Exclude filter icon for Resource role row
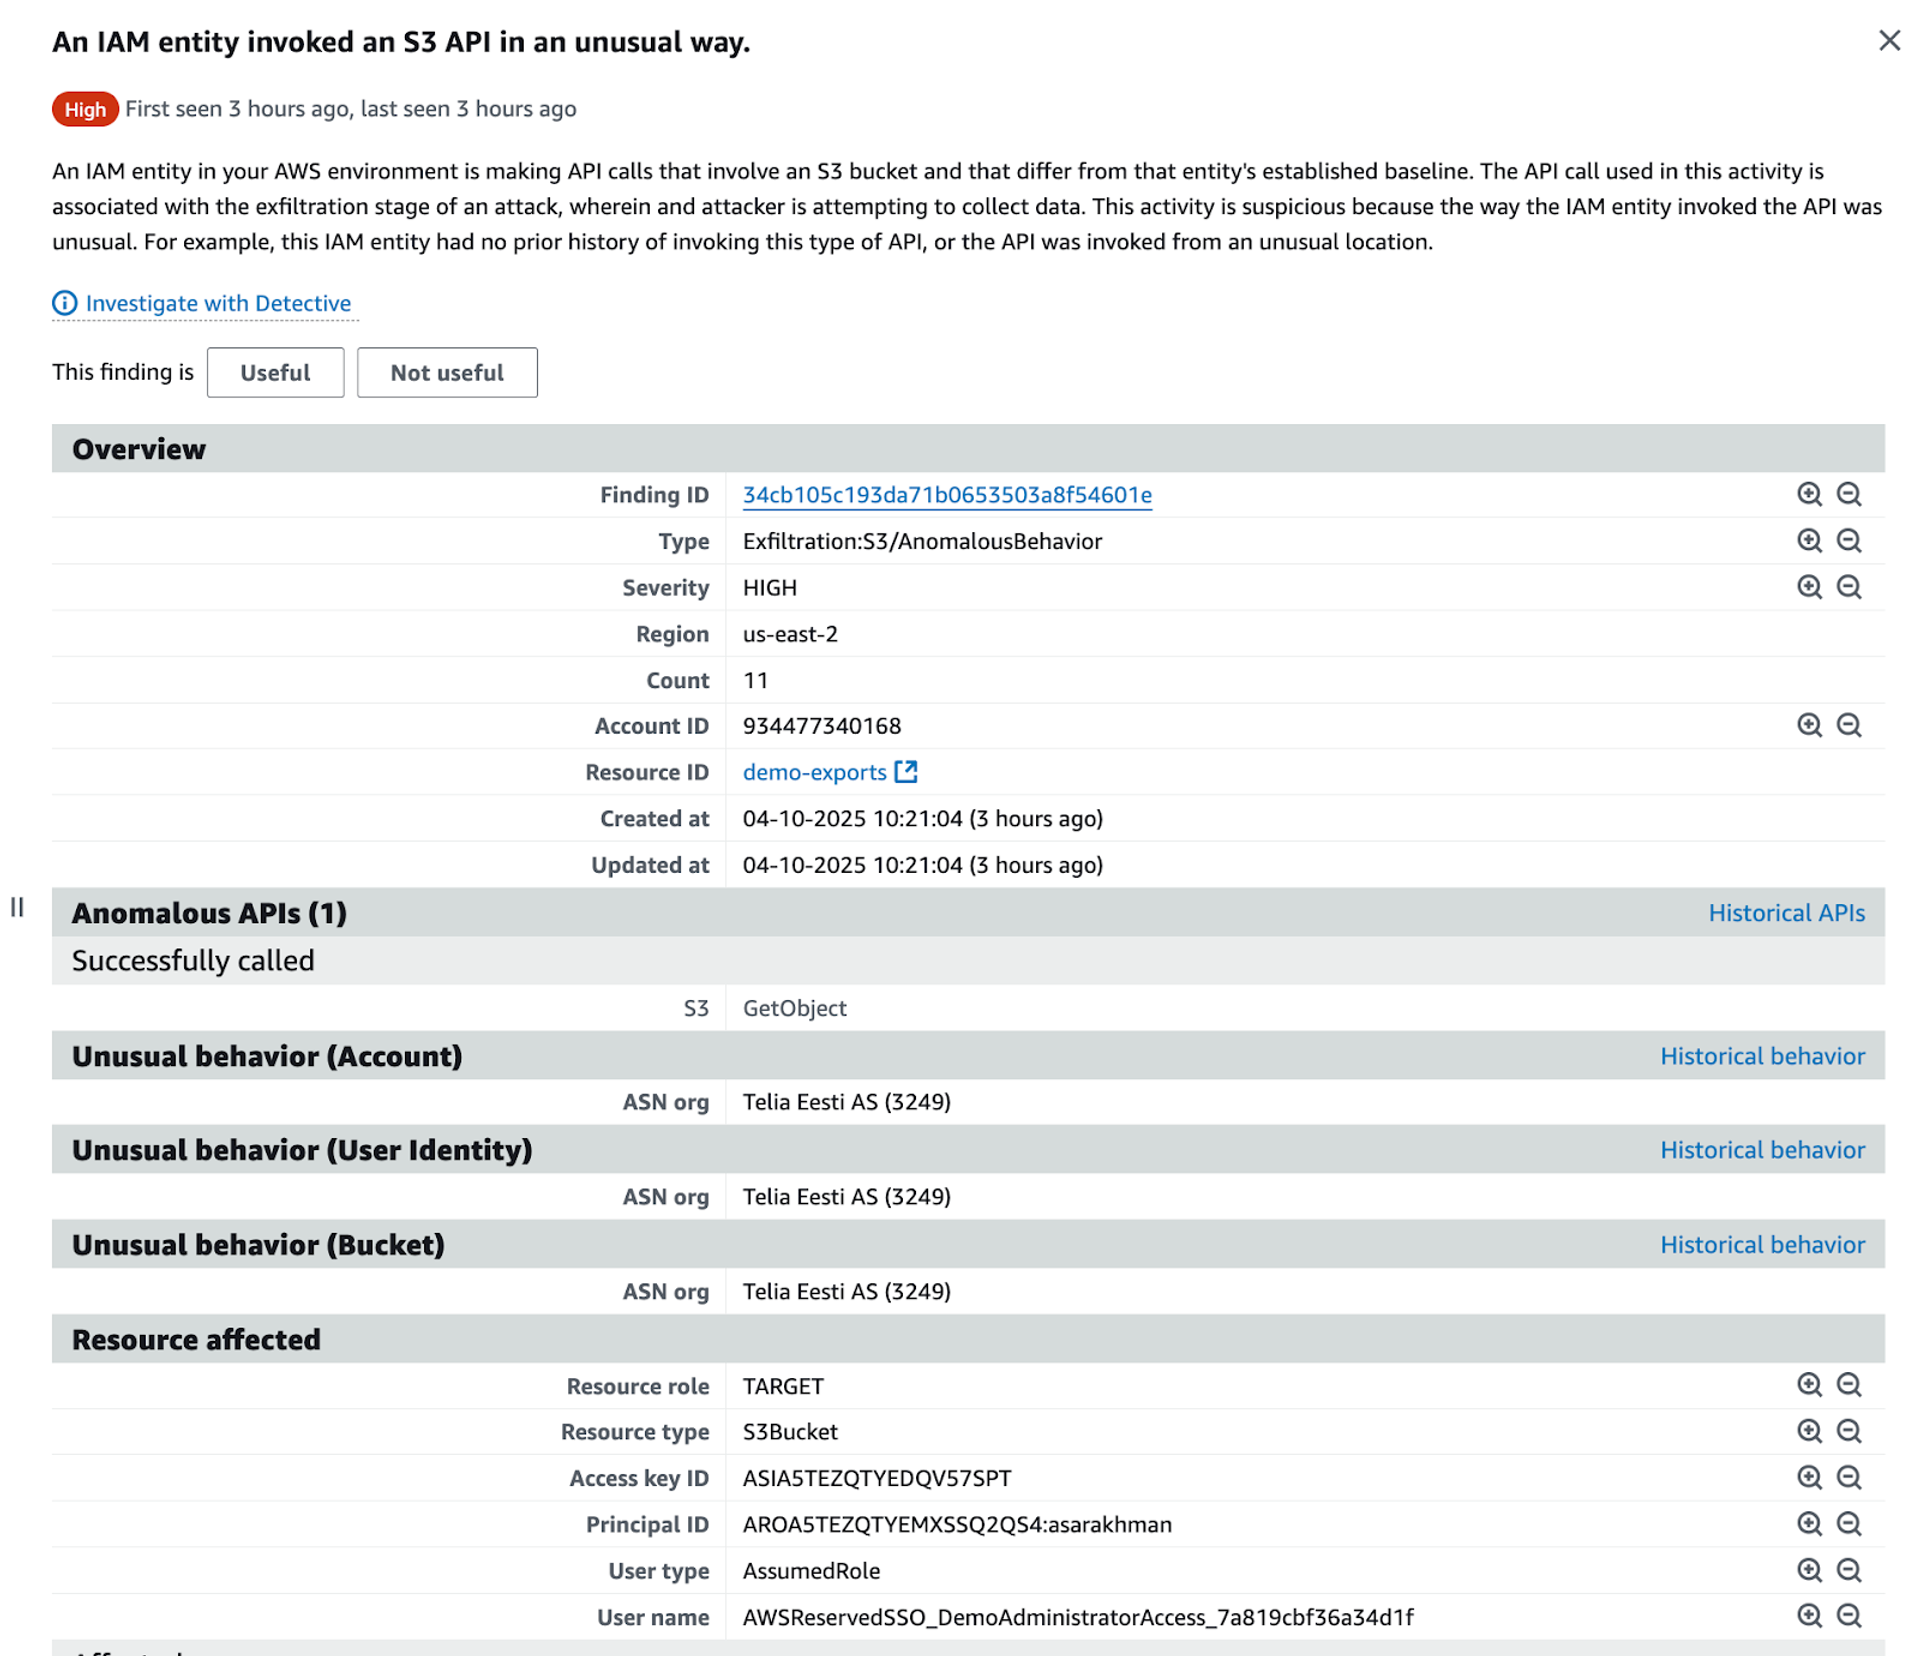This screenshot has height=1656, width=1920. click(1849, 1385)
